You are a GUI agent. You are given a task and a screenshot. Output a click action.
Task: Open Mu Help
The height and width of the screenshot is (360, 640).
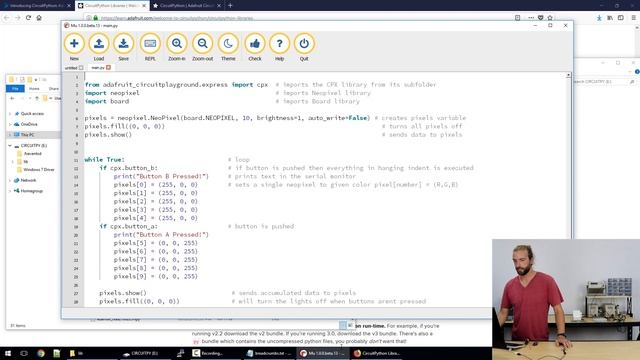(280, 44)
